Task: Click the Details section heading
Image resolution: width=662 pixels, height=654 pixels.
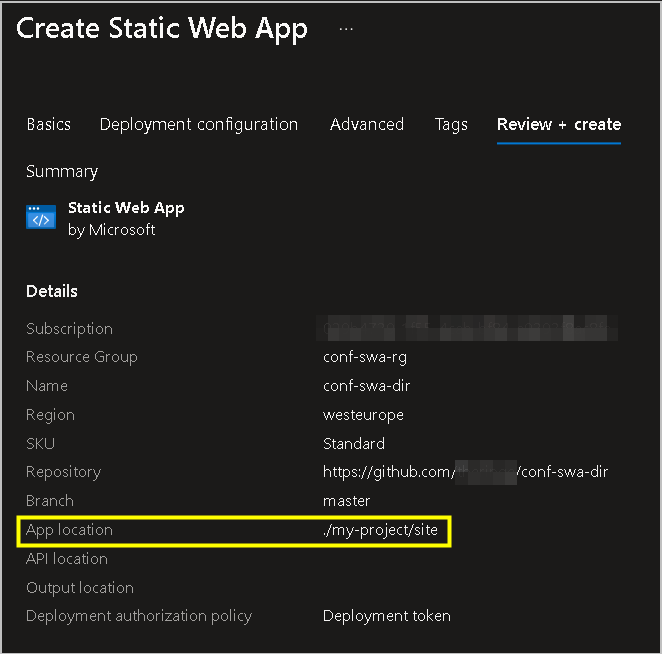Action: tap(52, 292)
